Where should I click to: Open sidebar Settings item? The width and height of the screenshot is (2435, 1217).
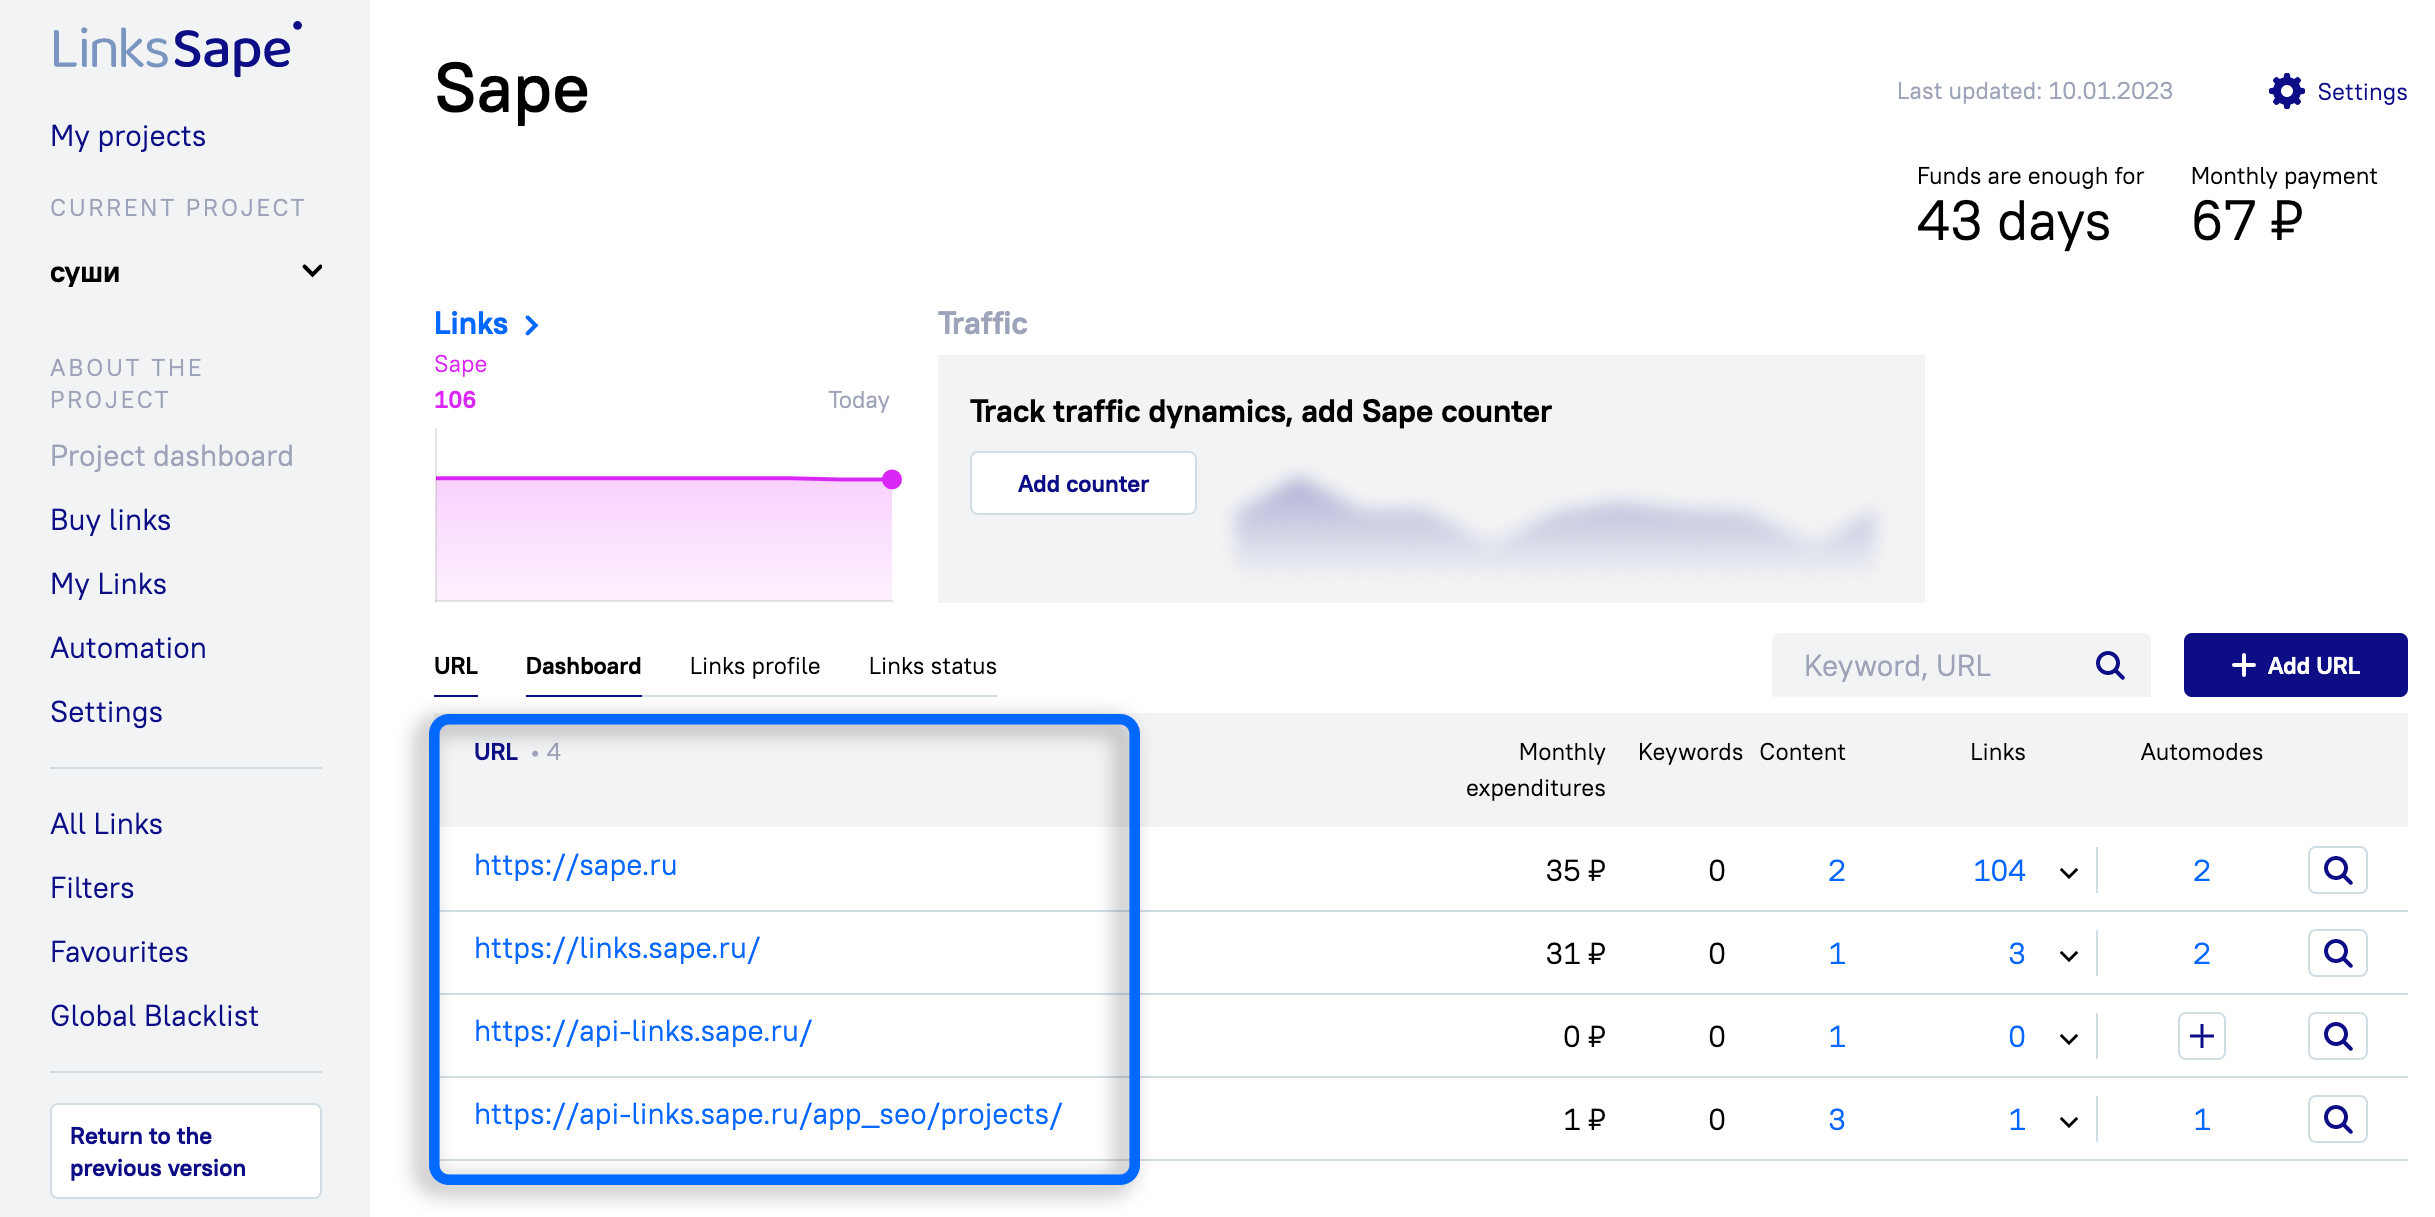(x=106, y=712)
